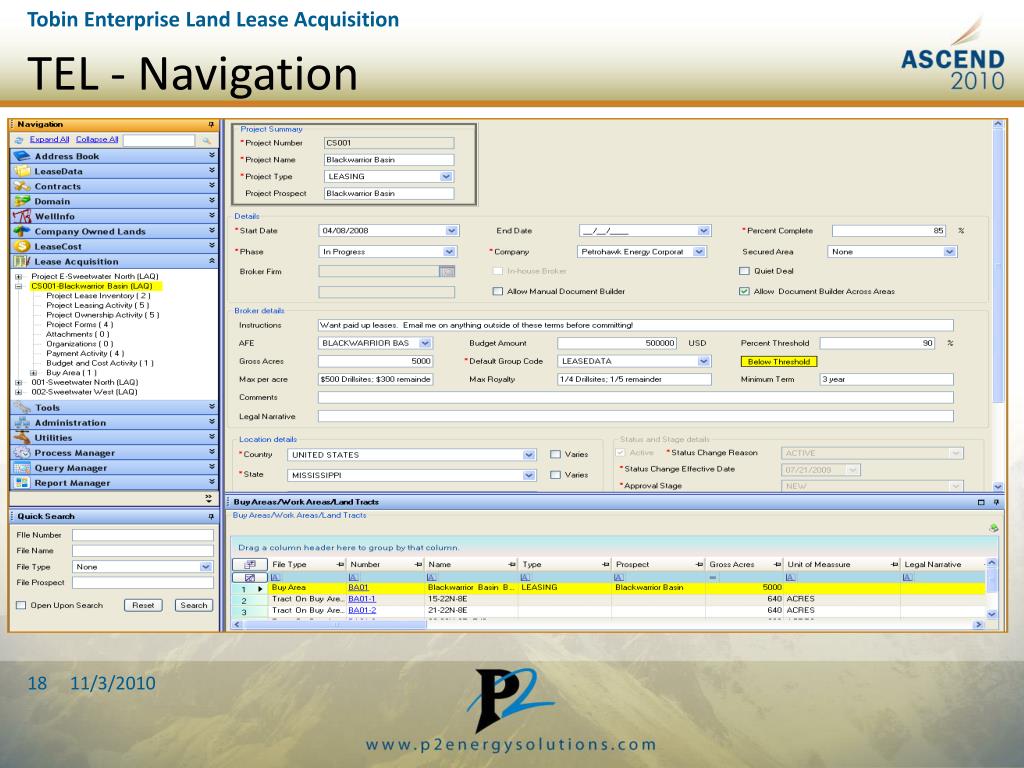The image size is (1024, 768).
Task: Open the Start Date picker dropdown
Action: click(452, 231)
